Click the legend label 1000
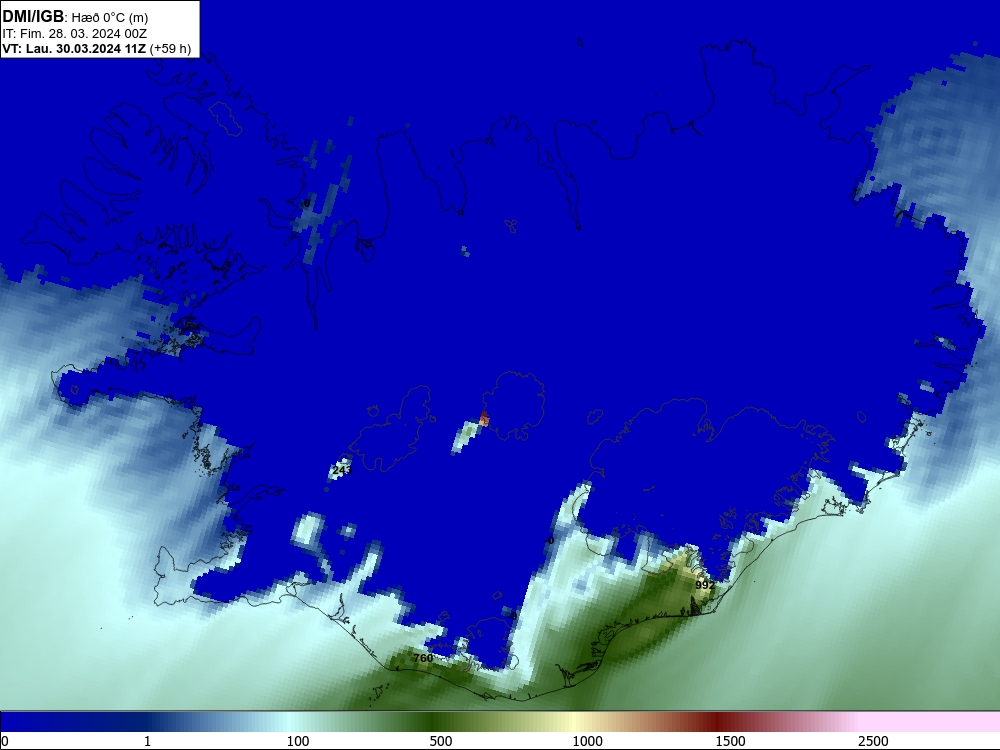The image size is (1000, 750). coord(587,741)
